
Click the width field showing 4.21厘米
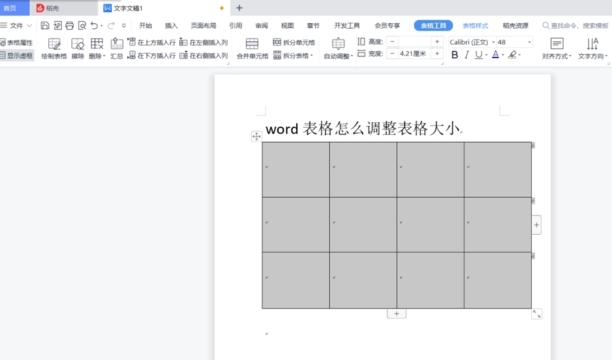click(415, 53)
